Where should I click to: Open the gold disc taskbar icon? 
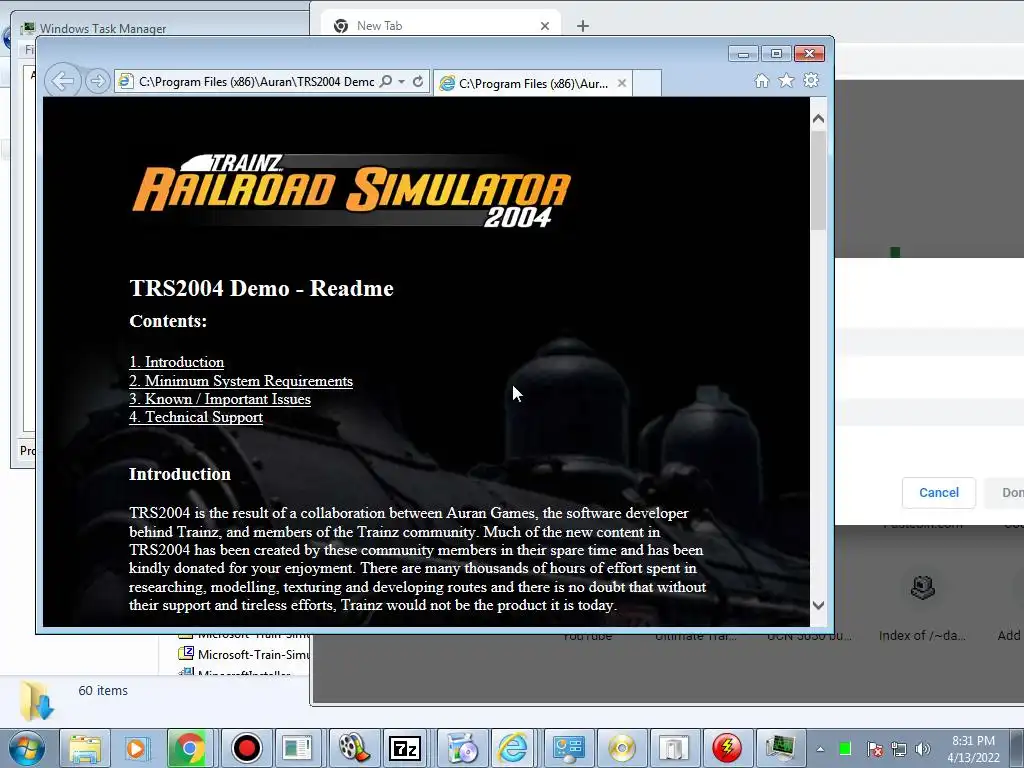pyautogui.click(x=621, y=748)
